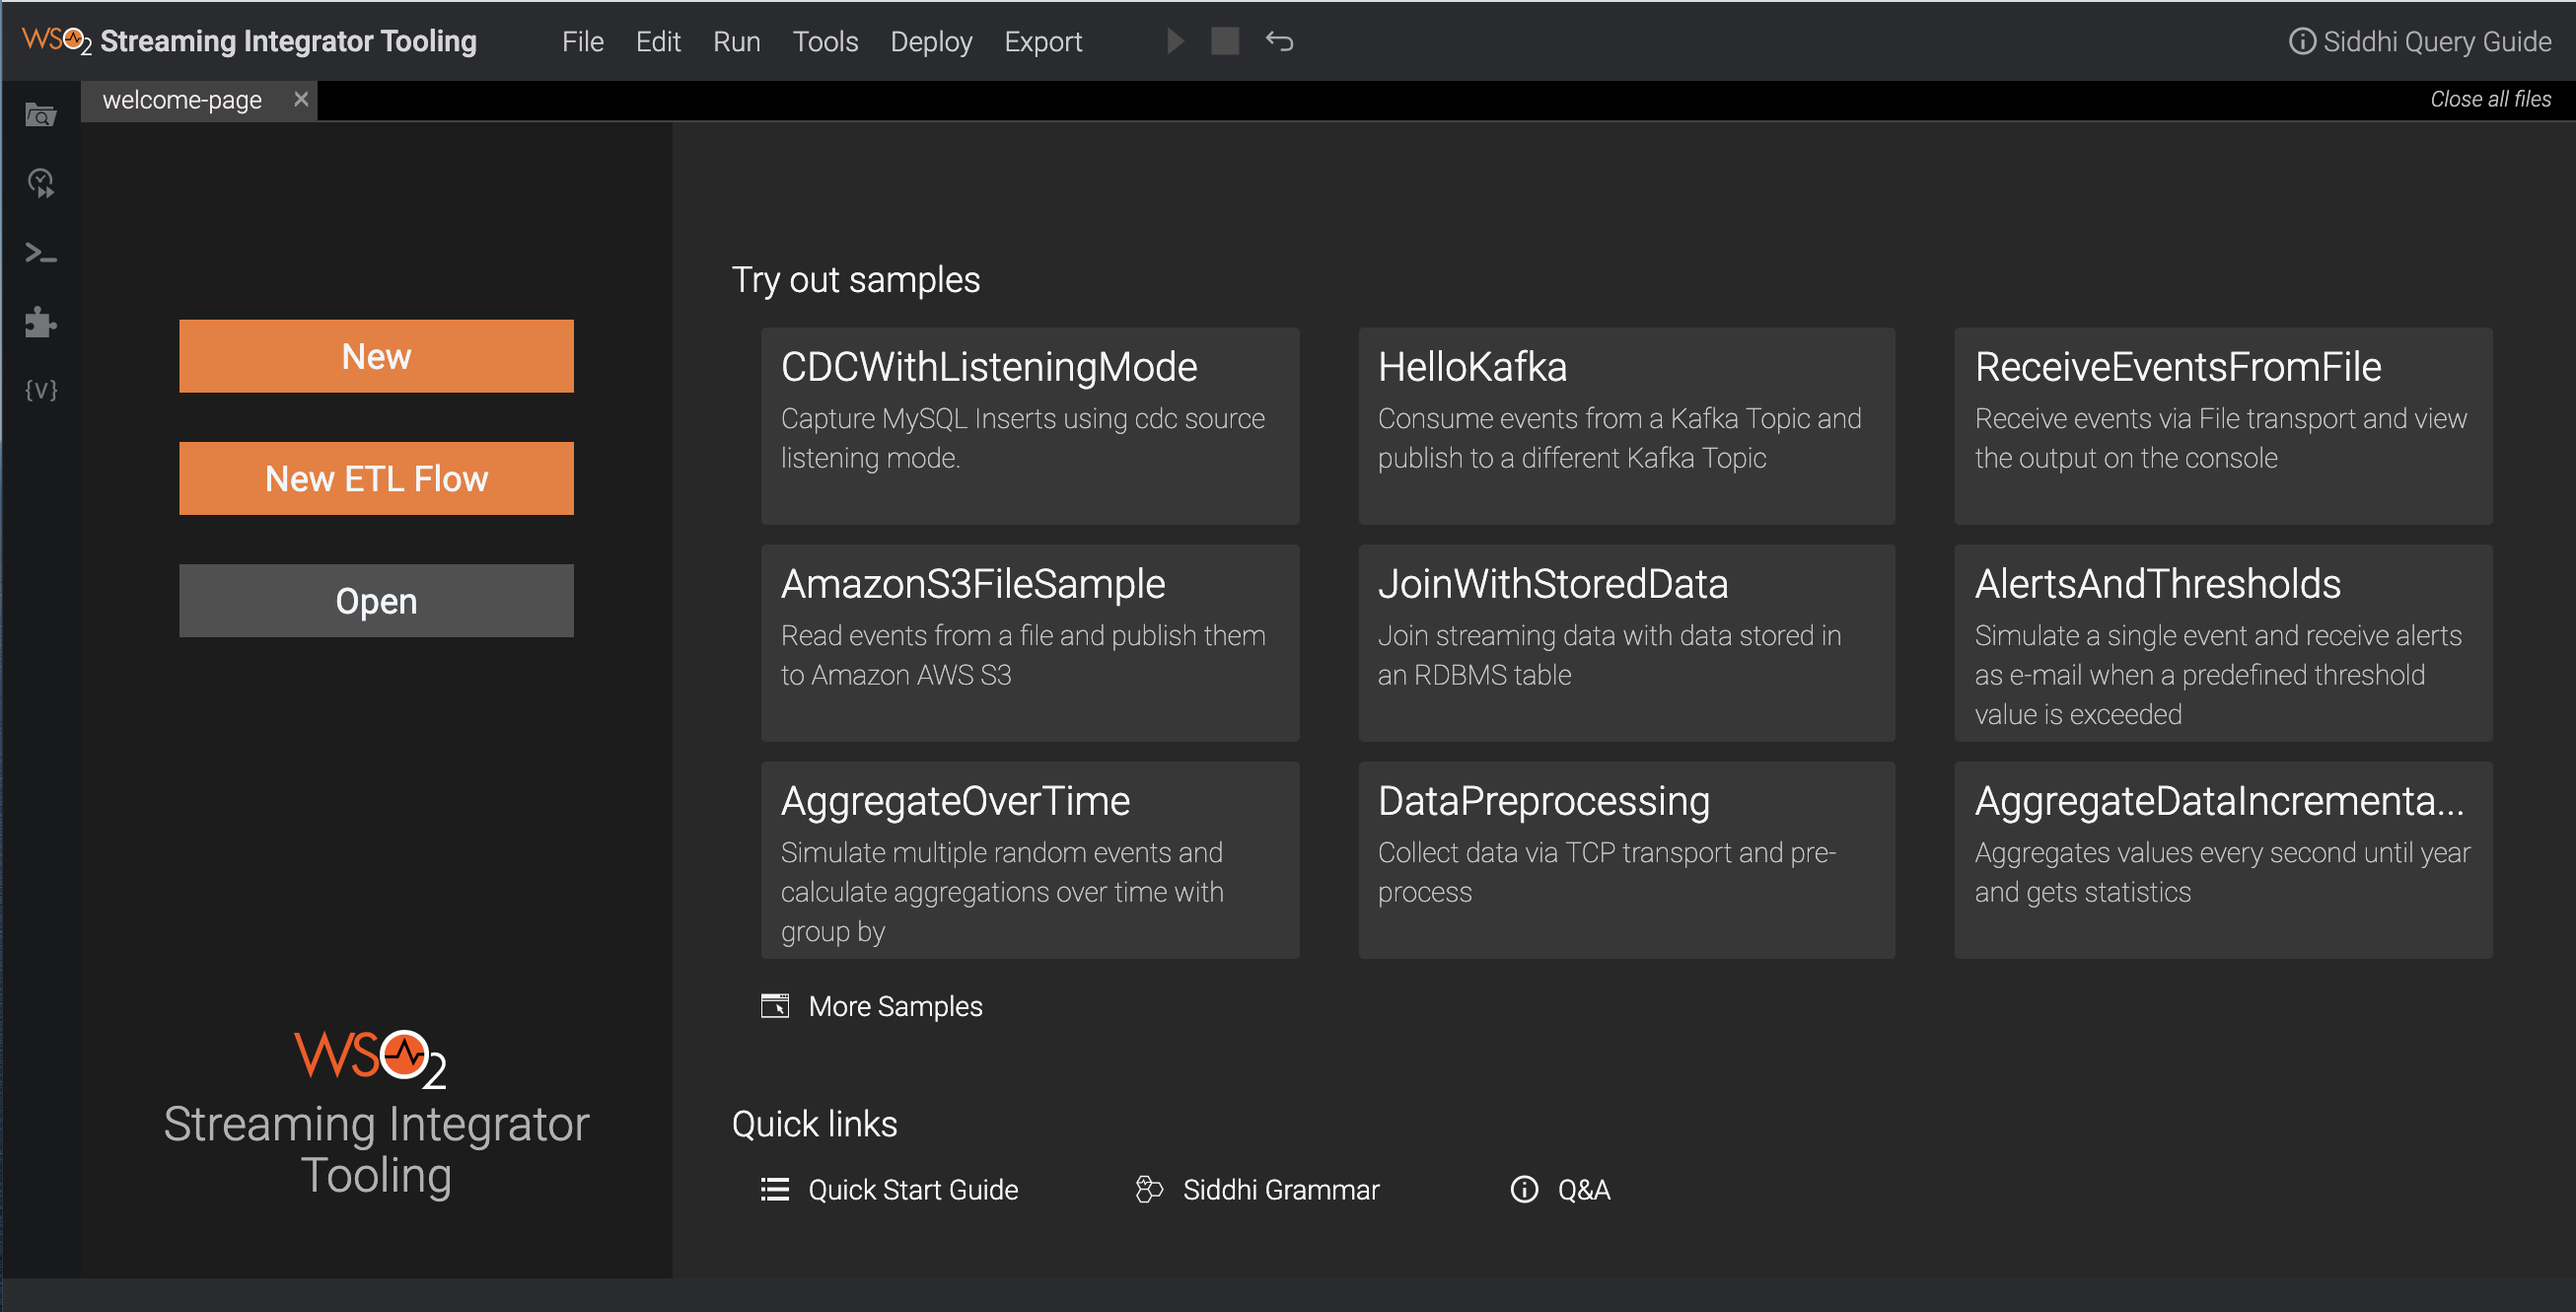Open the template variables {V} icon

point(40,390)
